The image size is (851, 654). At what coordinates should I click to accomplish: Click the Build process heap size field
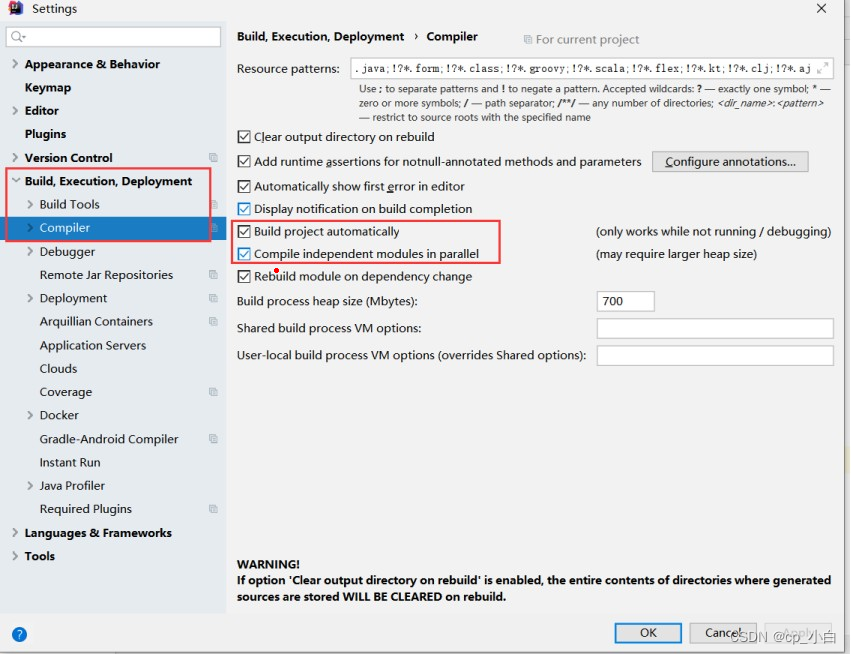[x=626, y=301]
